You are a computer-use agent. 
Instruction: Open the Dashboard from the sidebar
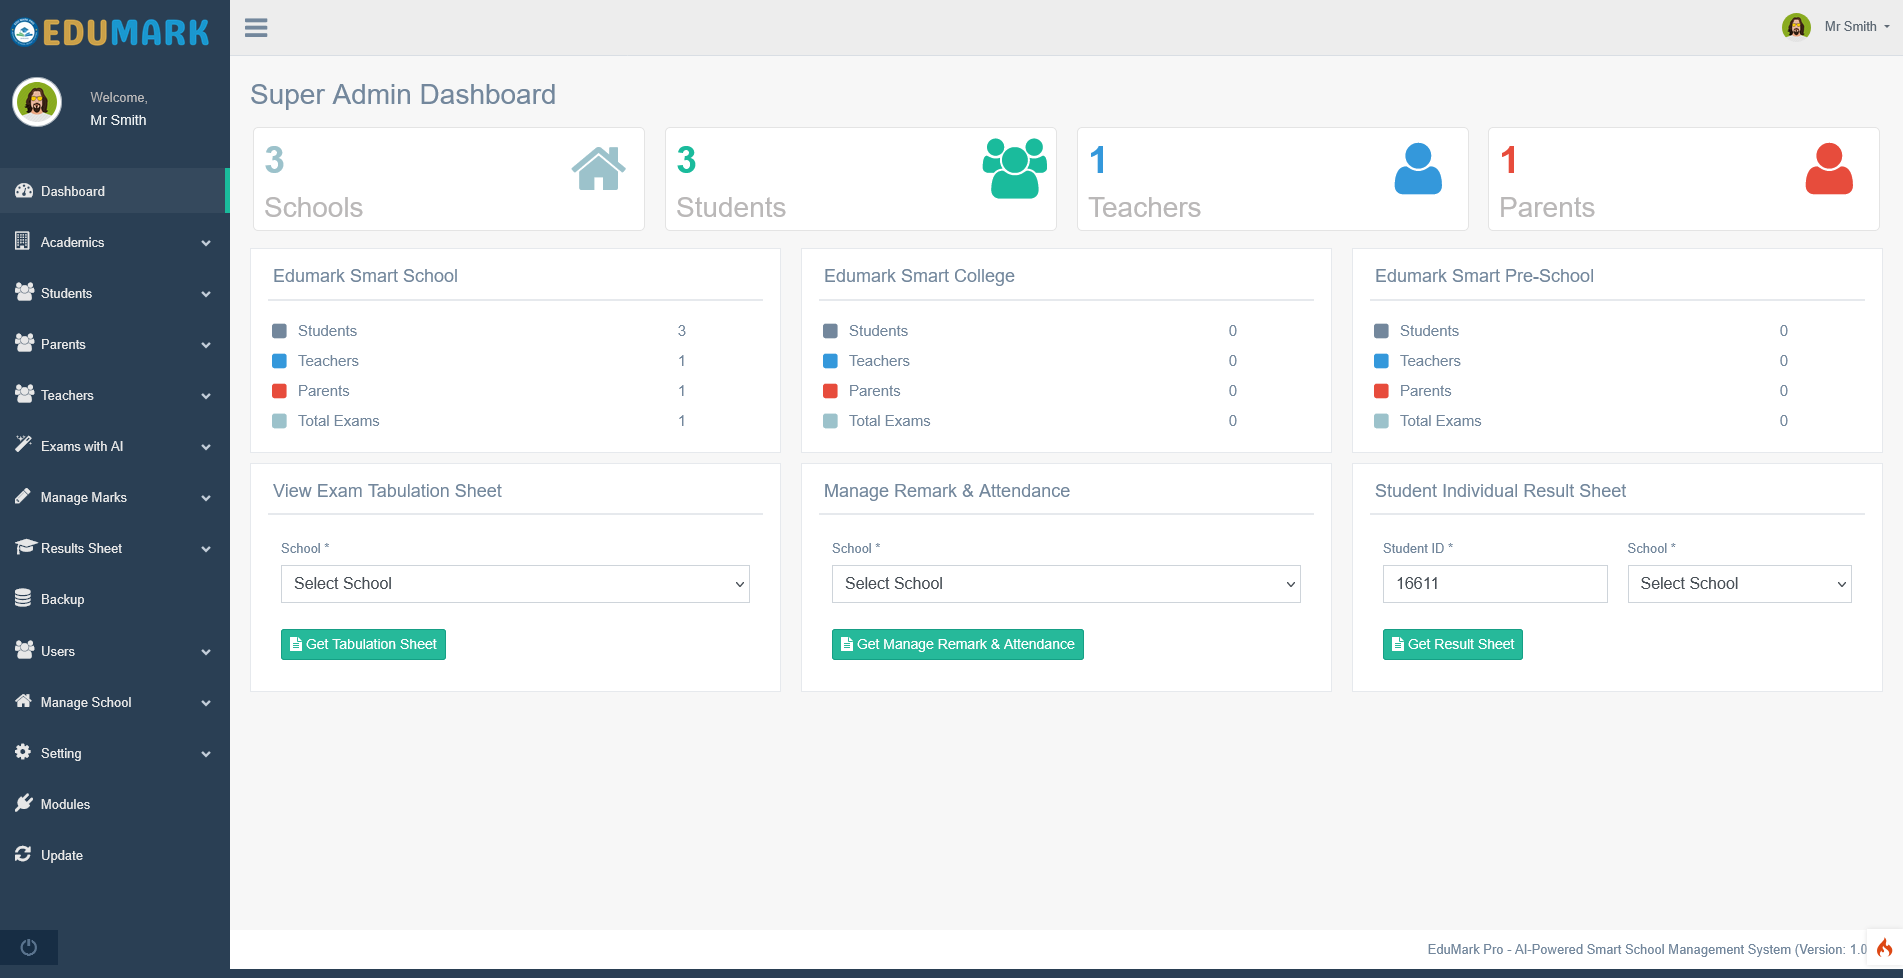[x=72, y=191]
